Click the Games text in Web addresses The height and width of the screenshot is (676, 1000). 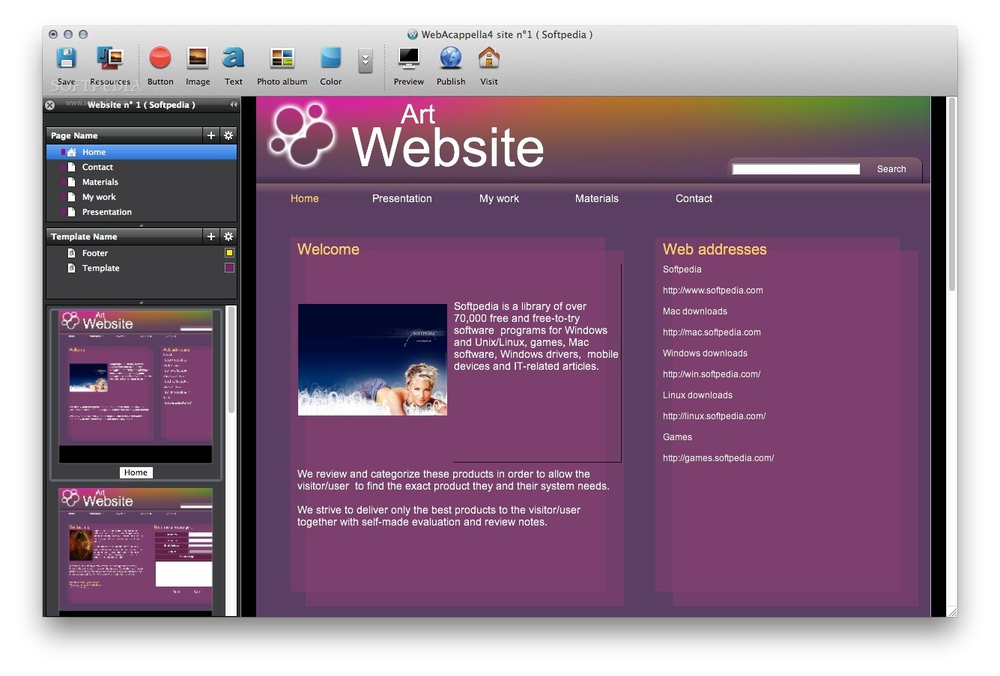[x=677, y=437]
